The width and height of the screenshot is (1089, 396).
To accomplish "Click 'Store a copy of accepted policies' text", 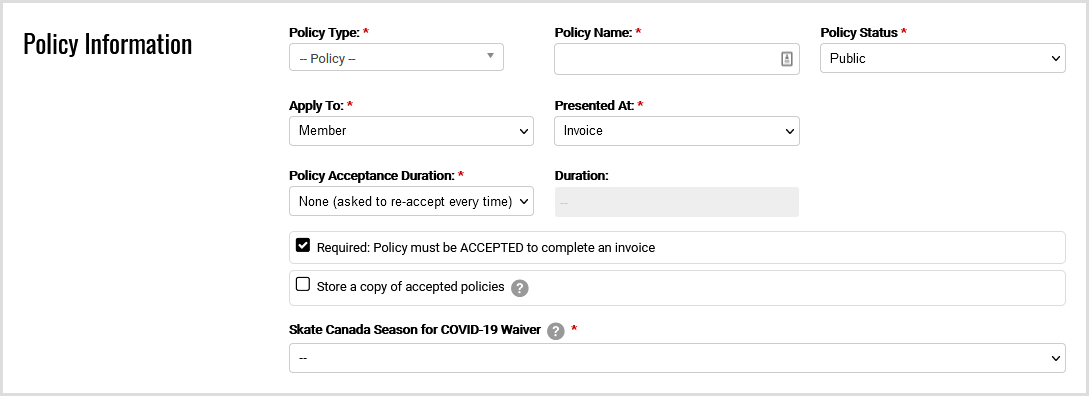I will pos(410,287).
